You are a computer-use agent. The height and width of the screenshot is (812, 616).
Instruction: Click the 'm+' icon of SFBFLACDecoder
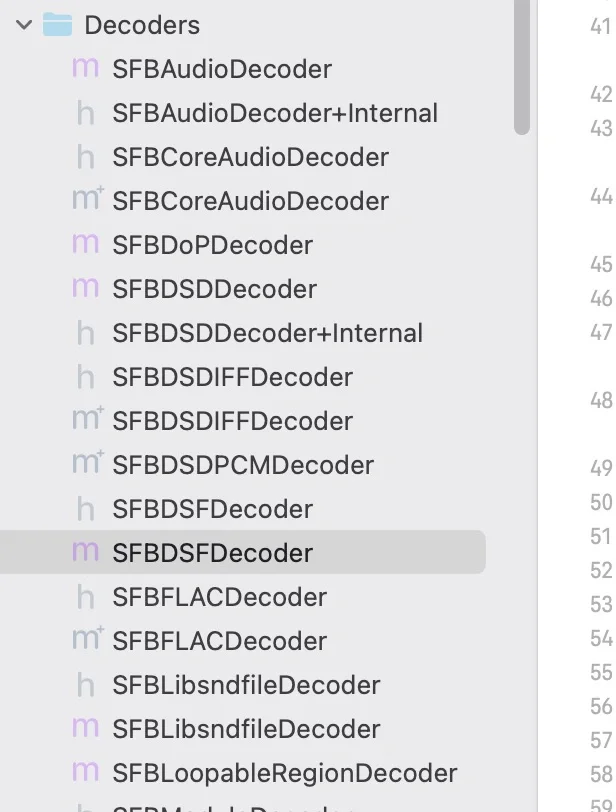click(87, 641)
